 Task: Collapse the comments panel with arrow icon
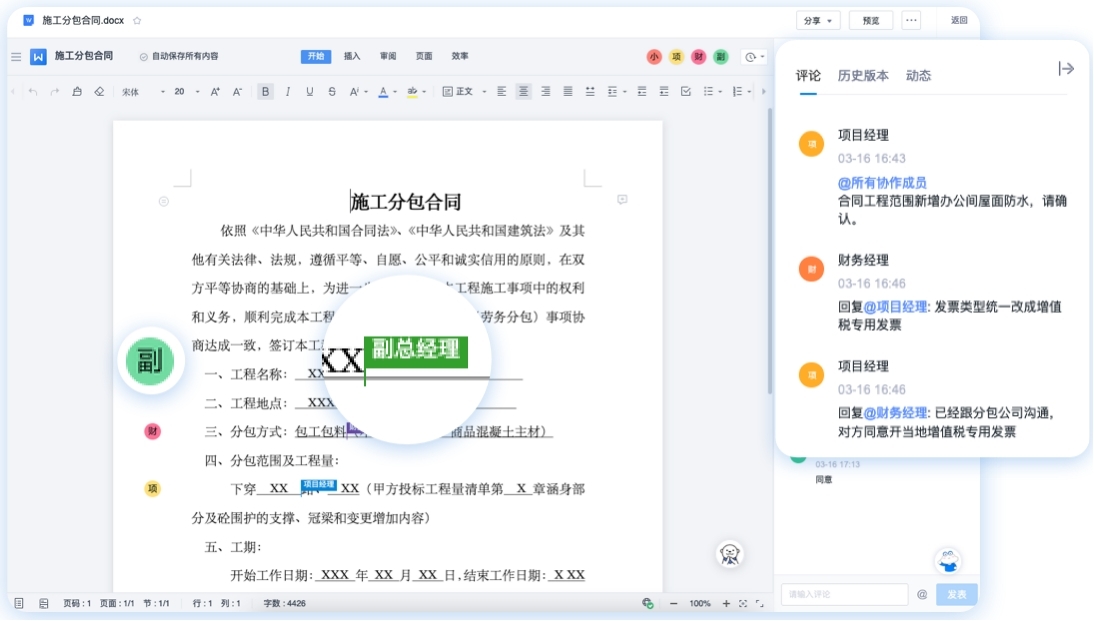coord(1066,68)
